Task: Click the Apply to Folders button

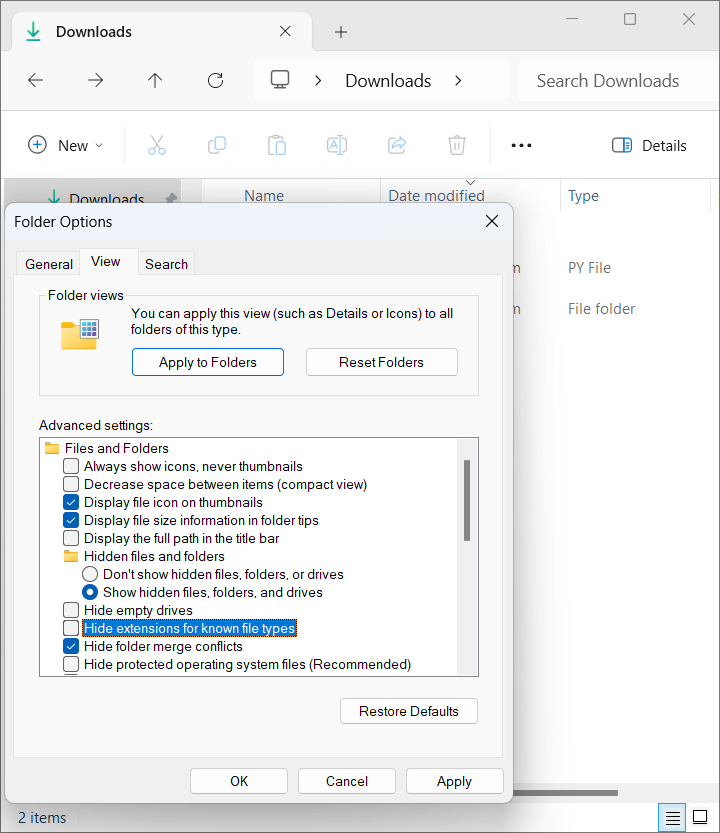Action: 208,362
